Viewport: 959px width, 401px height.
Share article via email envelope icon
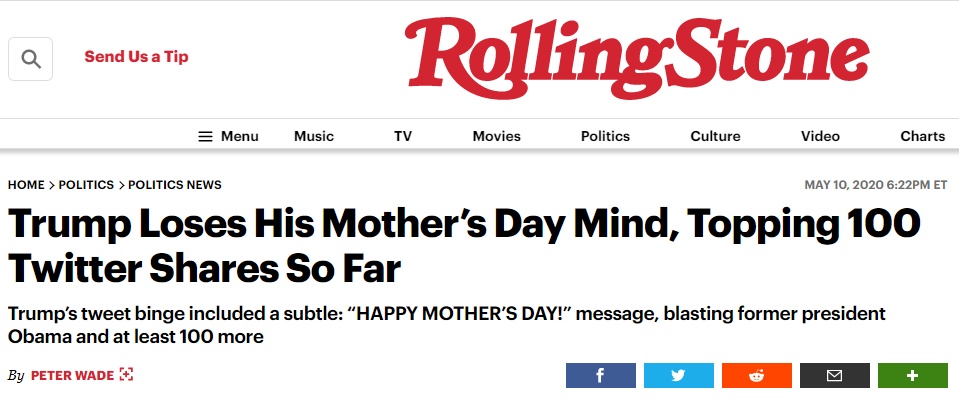point(834,376)
